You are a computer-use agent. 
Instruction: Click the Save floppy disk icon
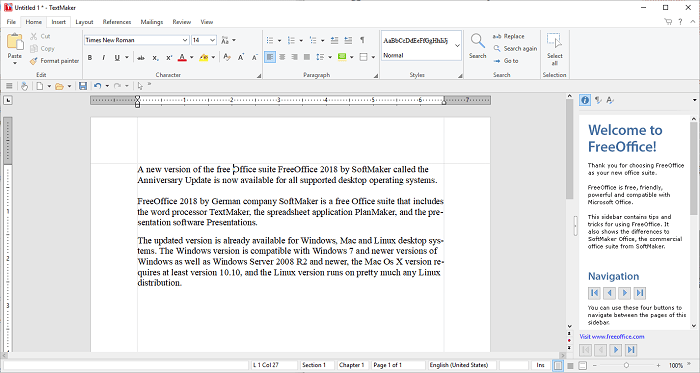click(x=83, y=86)
